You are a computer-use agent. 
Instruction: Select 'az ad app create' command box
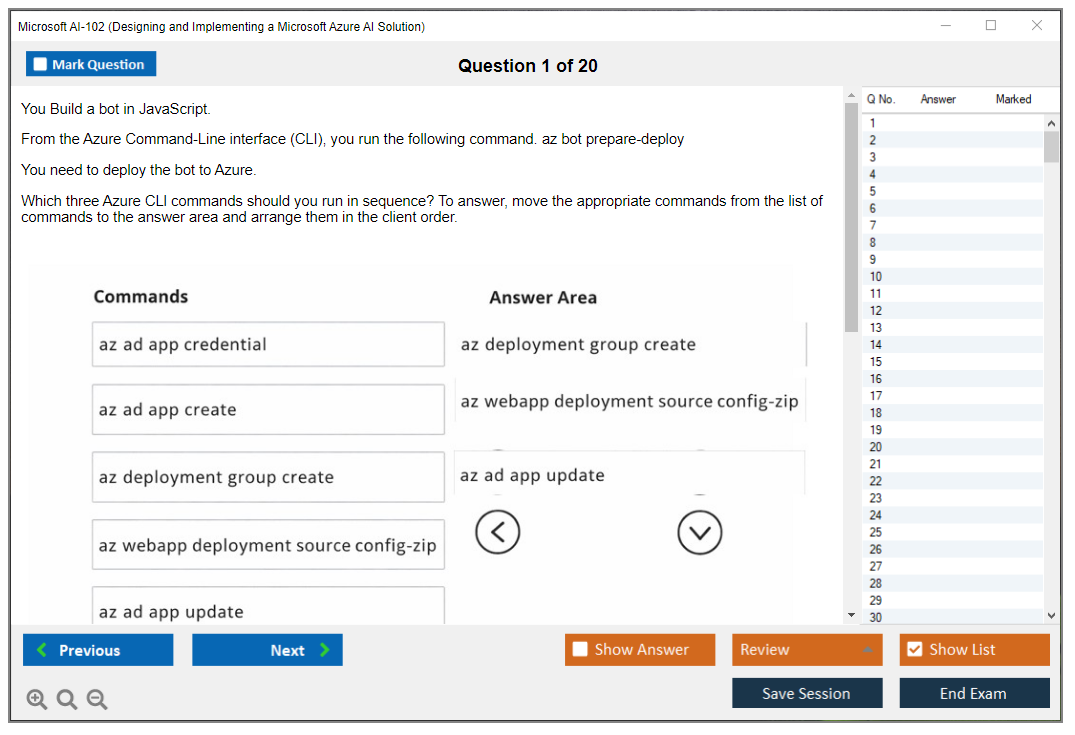pyautogui.click(x=268, y=410)
